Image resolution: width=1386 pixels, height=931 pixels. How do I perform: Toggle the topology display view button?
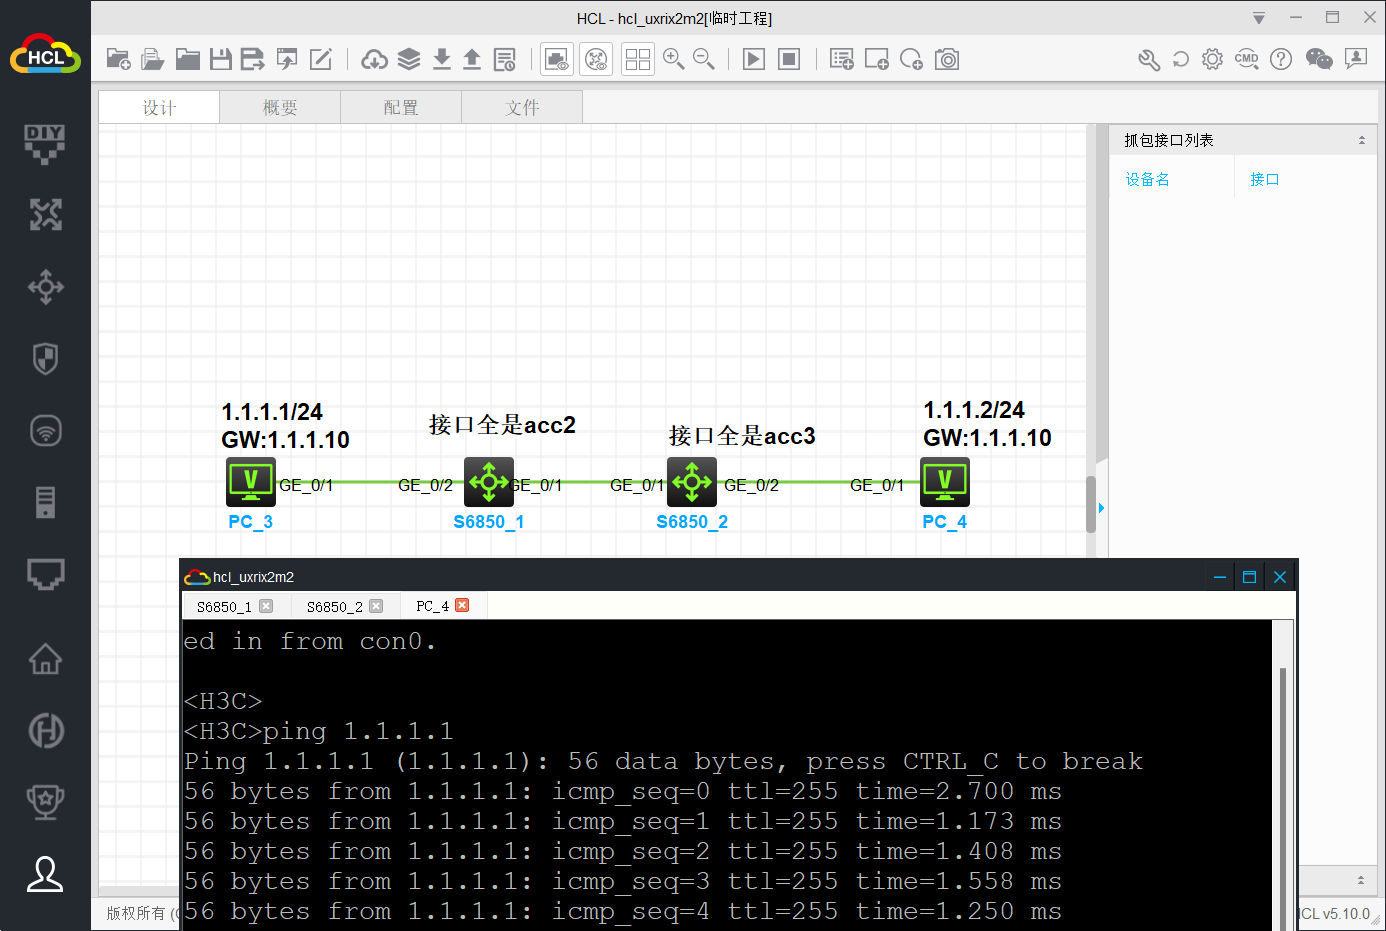(x=596, y=60)
